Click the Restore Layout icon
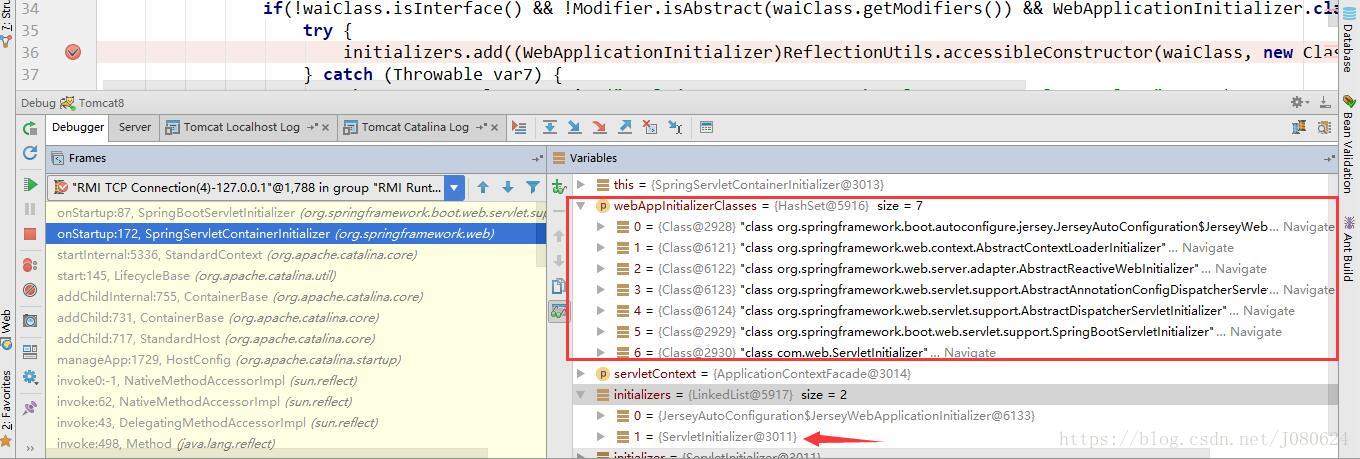The height and width of the screenshot is (459, 1360). (x=30, y=351)
